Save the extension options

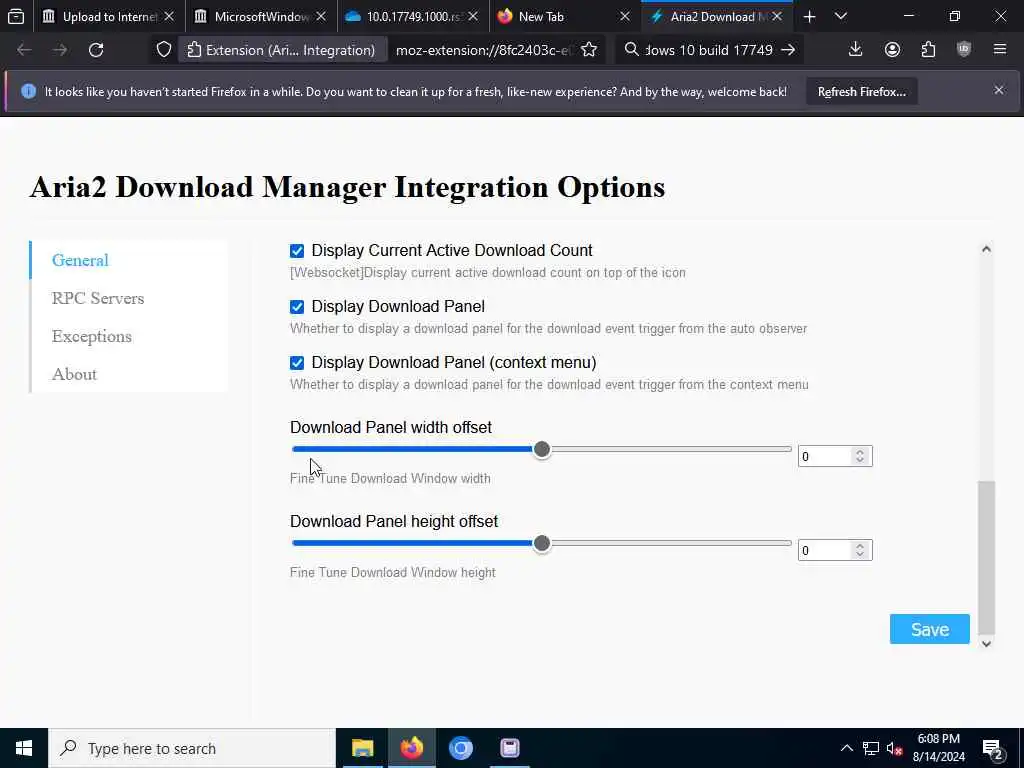[929, 629]
